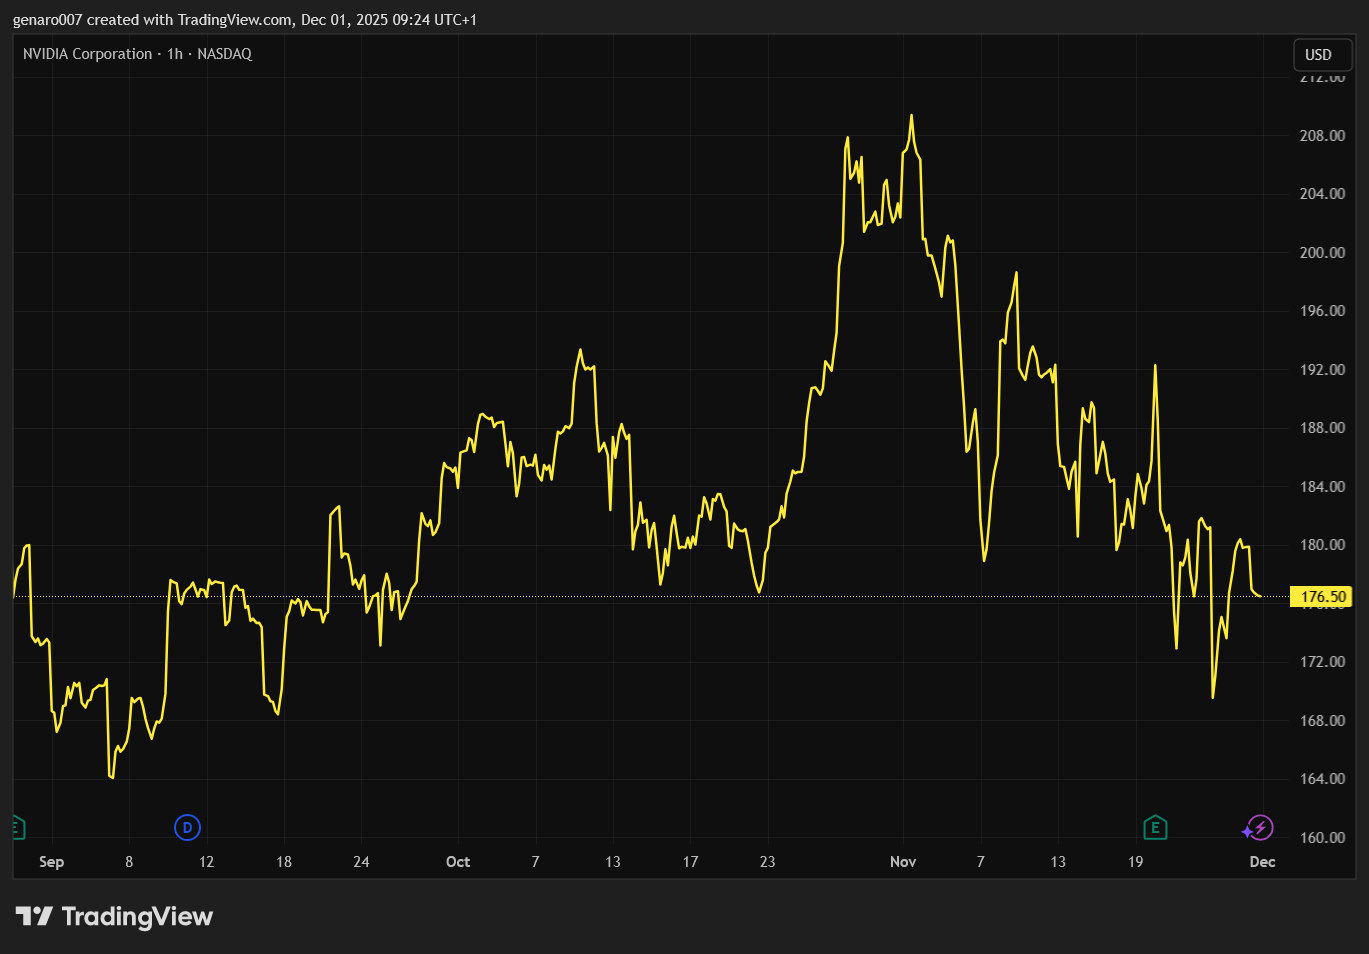Click the purple lightning event icon
This screenshot has width=1369, height=954.
pyautogui.click(x=1258, y=828)
